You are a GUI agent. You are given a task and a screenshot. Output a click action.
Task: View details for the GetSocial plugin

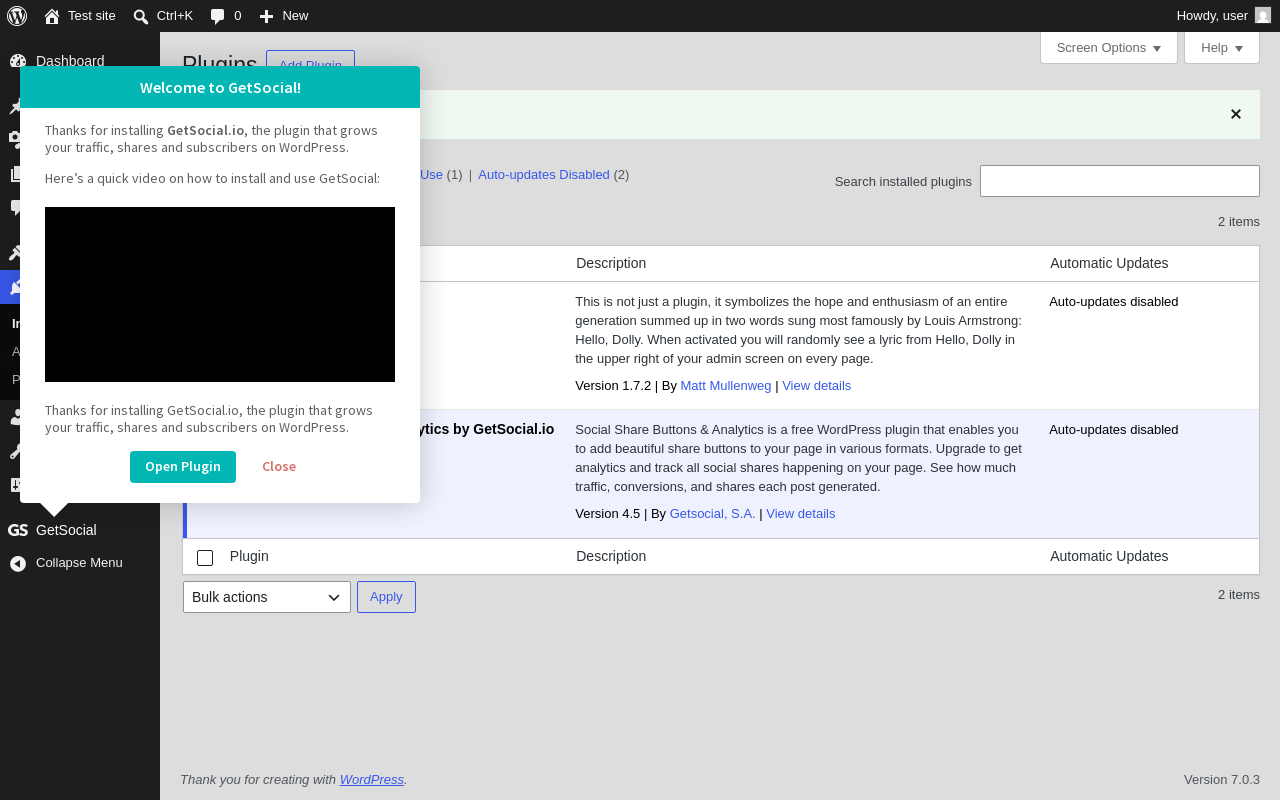pyautogui.click(x=801, y=514)
